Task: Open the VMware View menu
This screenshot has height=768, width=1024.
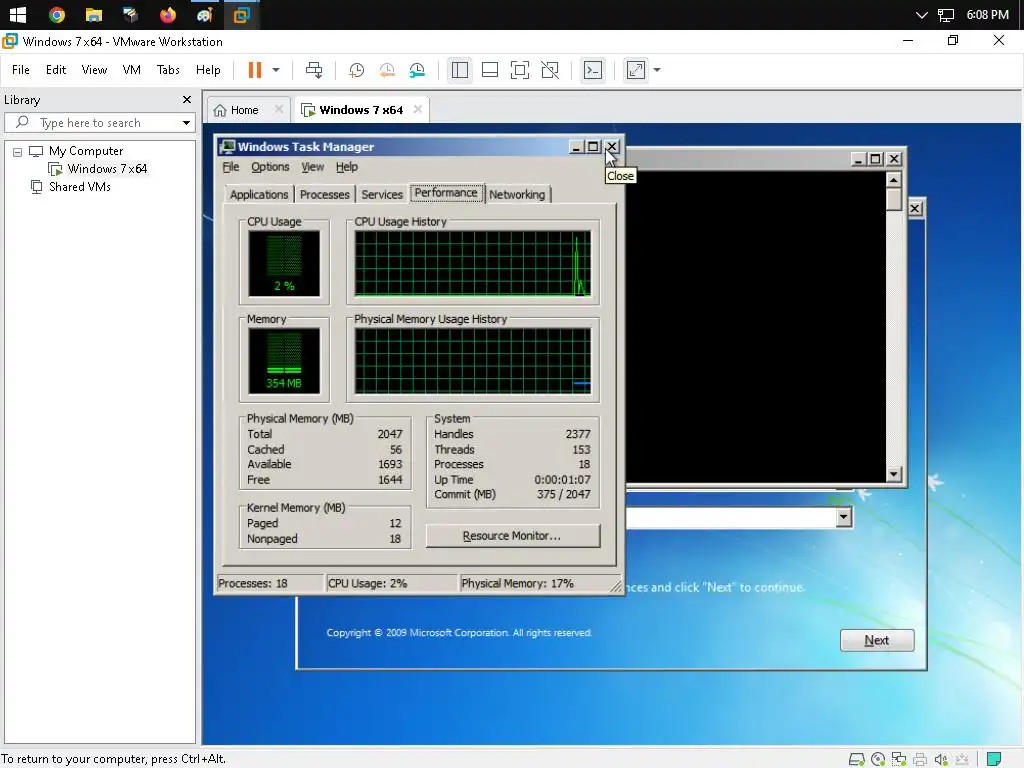Action: point(94,70)
